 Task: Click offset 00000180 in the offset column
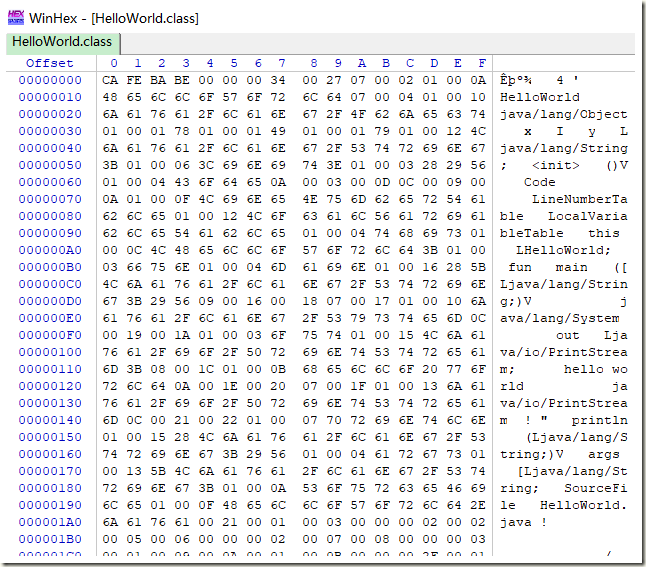[x=50, y=488]
